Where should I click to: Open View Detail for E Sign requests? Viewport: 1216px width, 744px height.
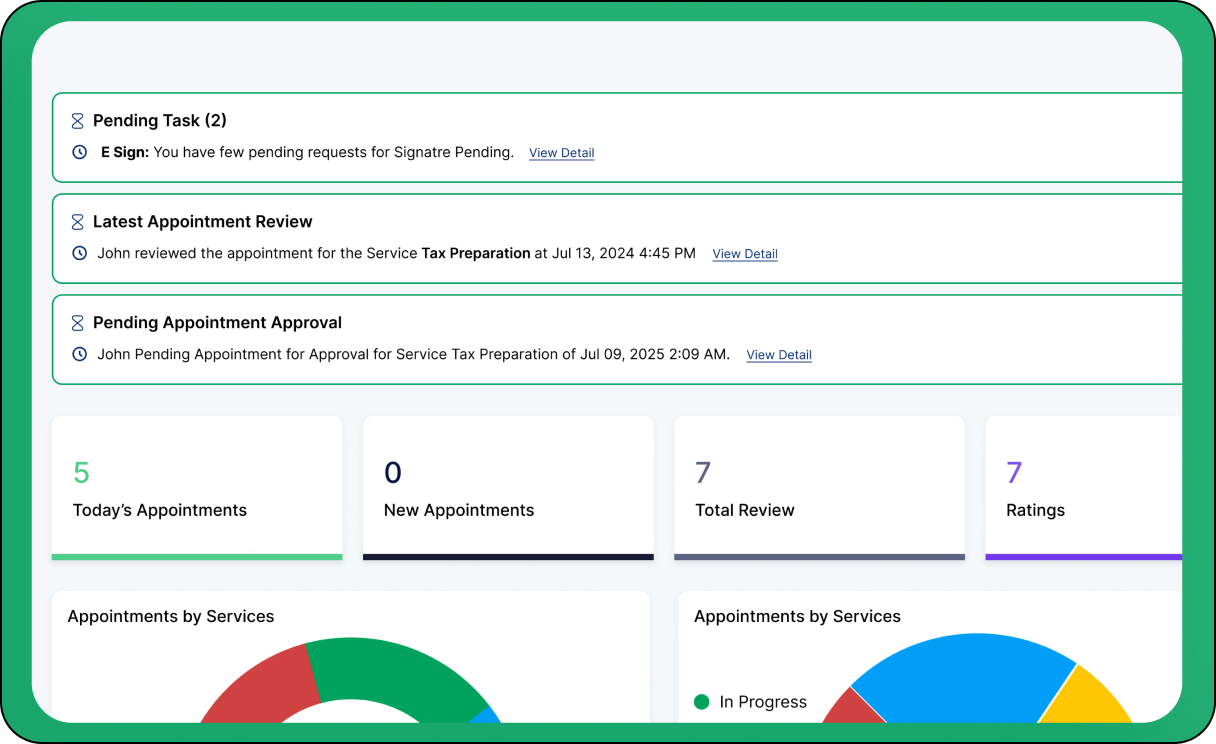click(x=561, y=154)
